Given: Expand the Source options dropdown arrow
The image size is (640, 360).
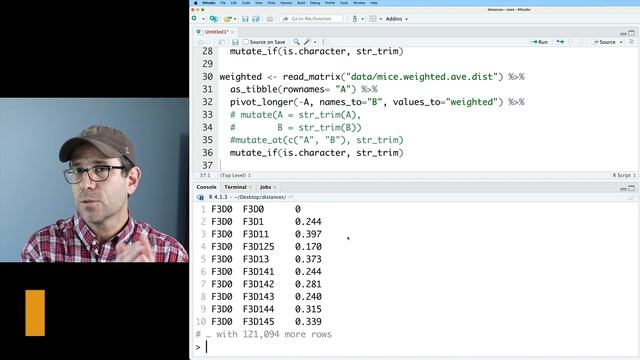Looking at the screenshot, I should [621, 42].
